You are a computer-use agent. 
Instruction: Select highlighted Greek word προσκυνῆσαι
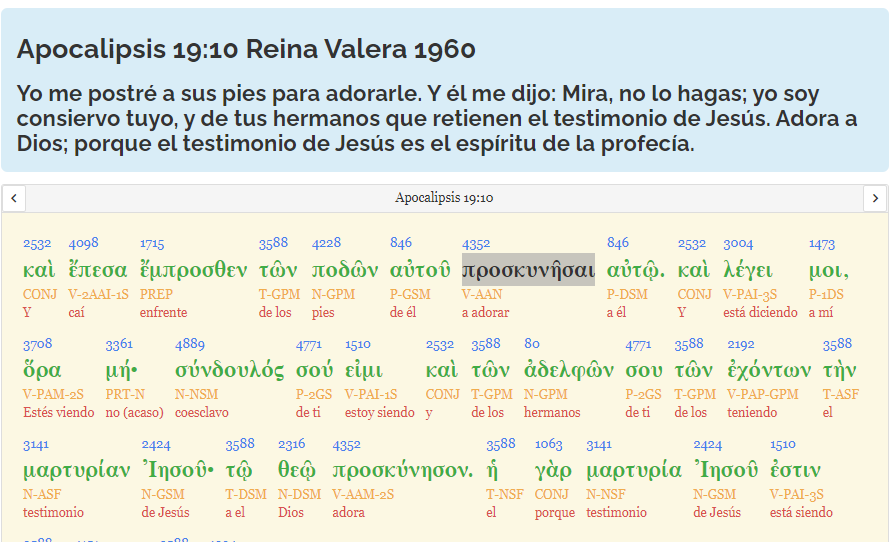[528, 270]
